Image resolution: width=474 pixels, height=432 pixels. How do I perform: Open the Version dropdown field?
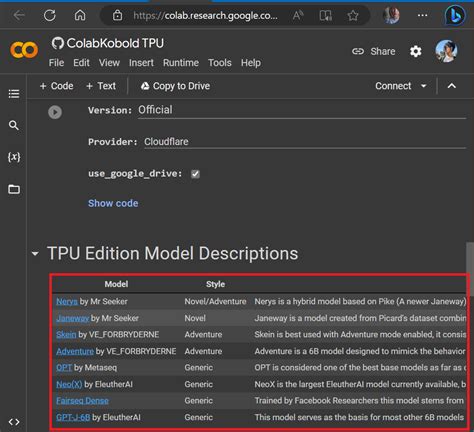pyautogui.click(x=302, y=110)
